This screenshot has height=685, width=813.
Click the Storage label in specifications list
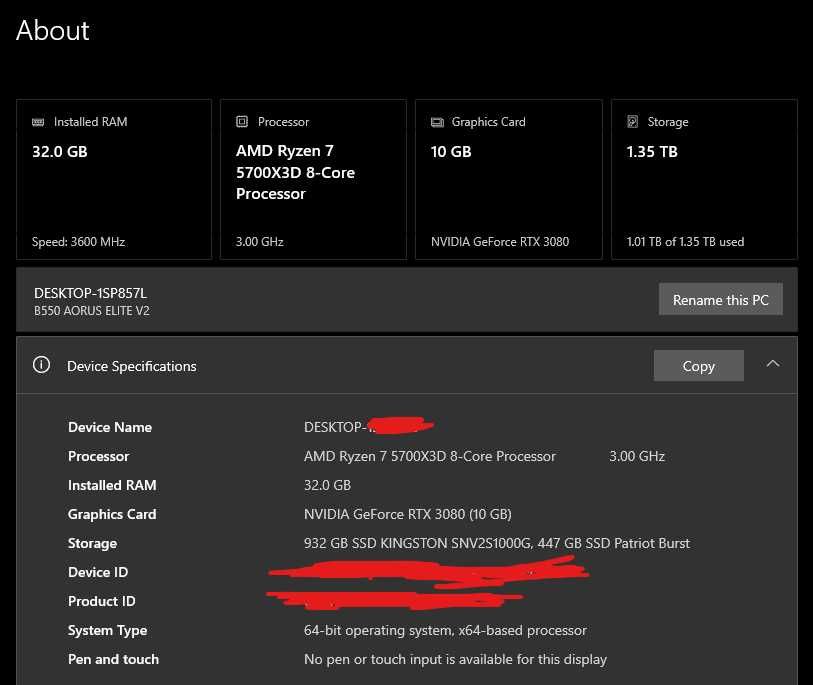pyautogui.click(x=92, y=543)
